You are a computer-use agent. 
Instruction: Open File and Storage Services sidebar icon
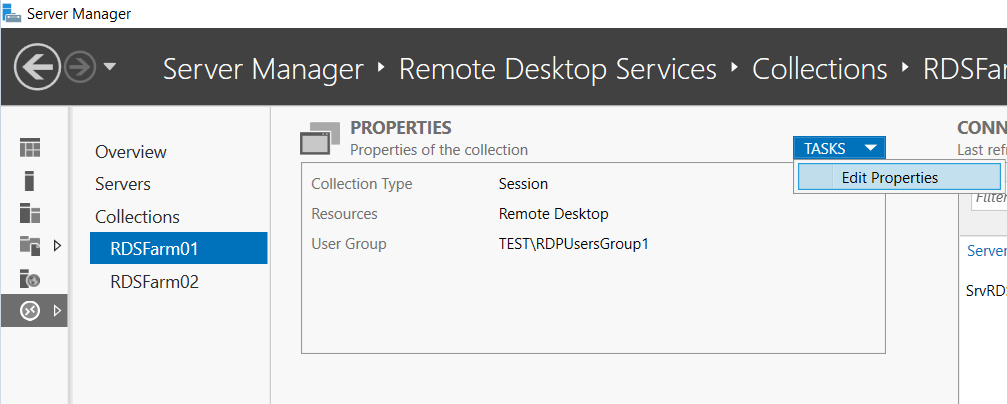pos(30,245)
